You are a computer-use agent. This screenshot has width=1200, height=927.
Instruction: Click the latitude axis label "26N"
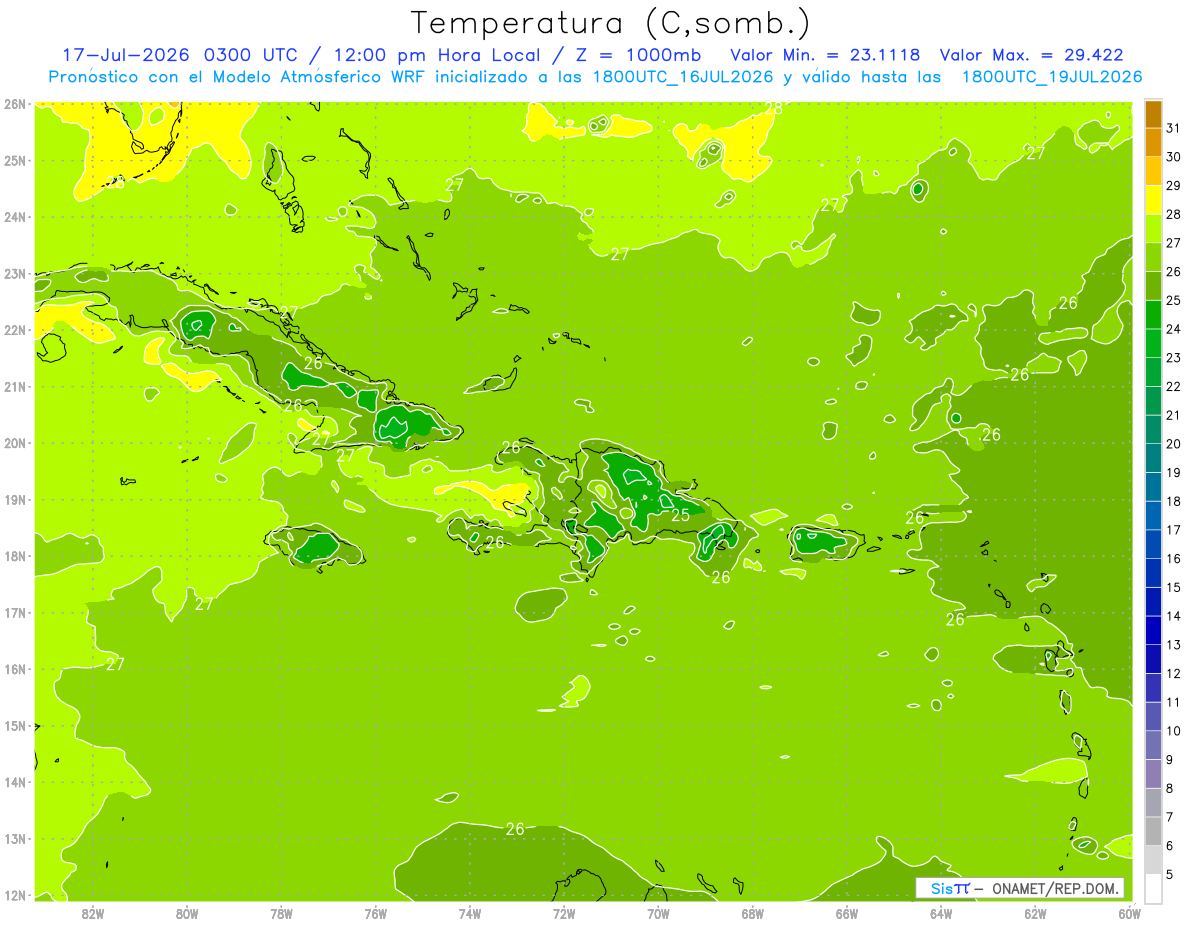(15, 104)
